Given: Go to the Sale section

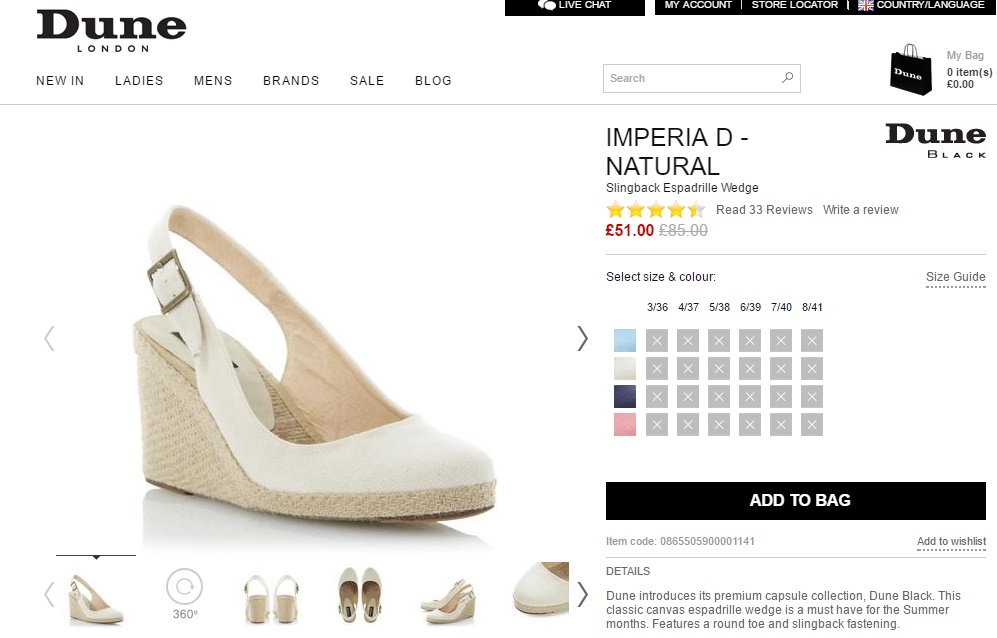Looking at the screenshot, I should [367, 81].
